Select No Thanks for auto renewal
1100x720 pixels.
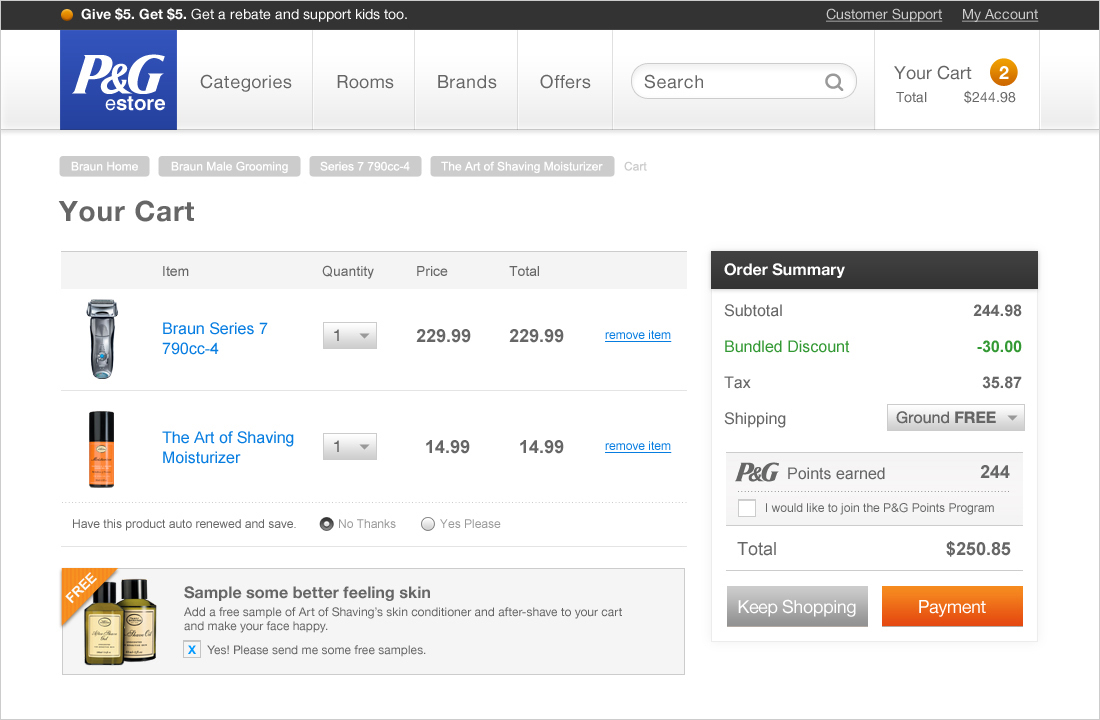[x=326, y=524]
